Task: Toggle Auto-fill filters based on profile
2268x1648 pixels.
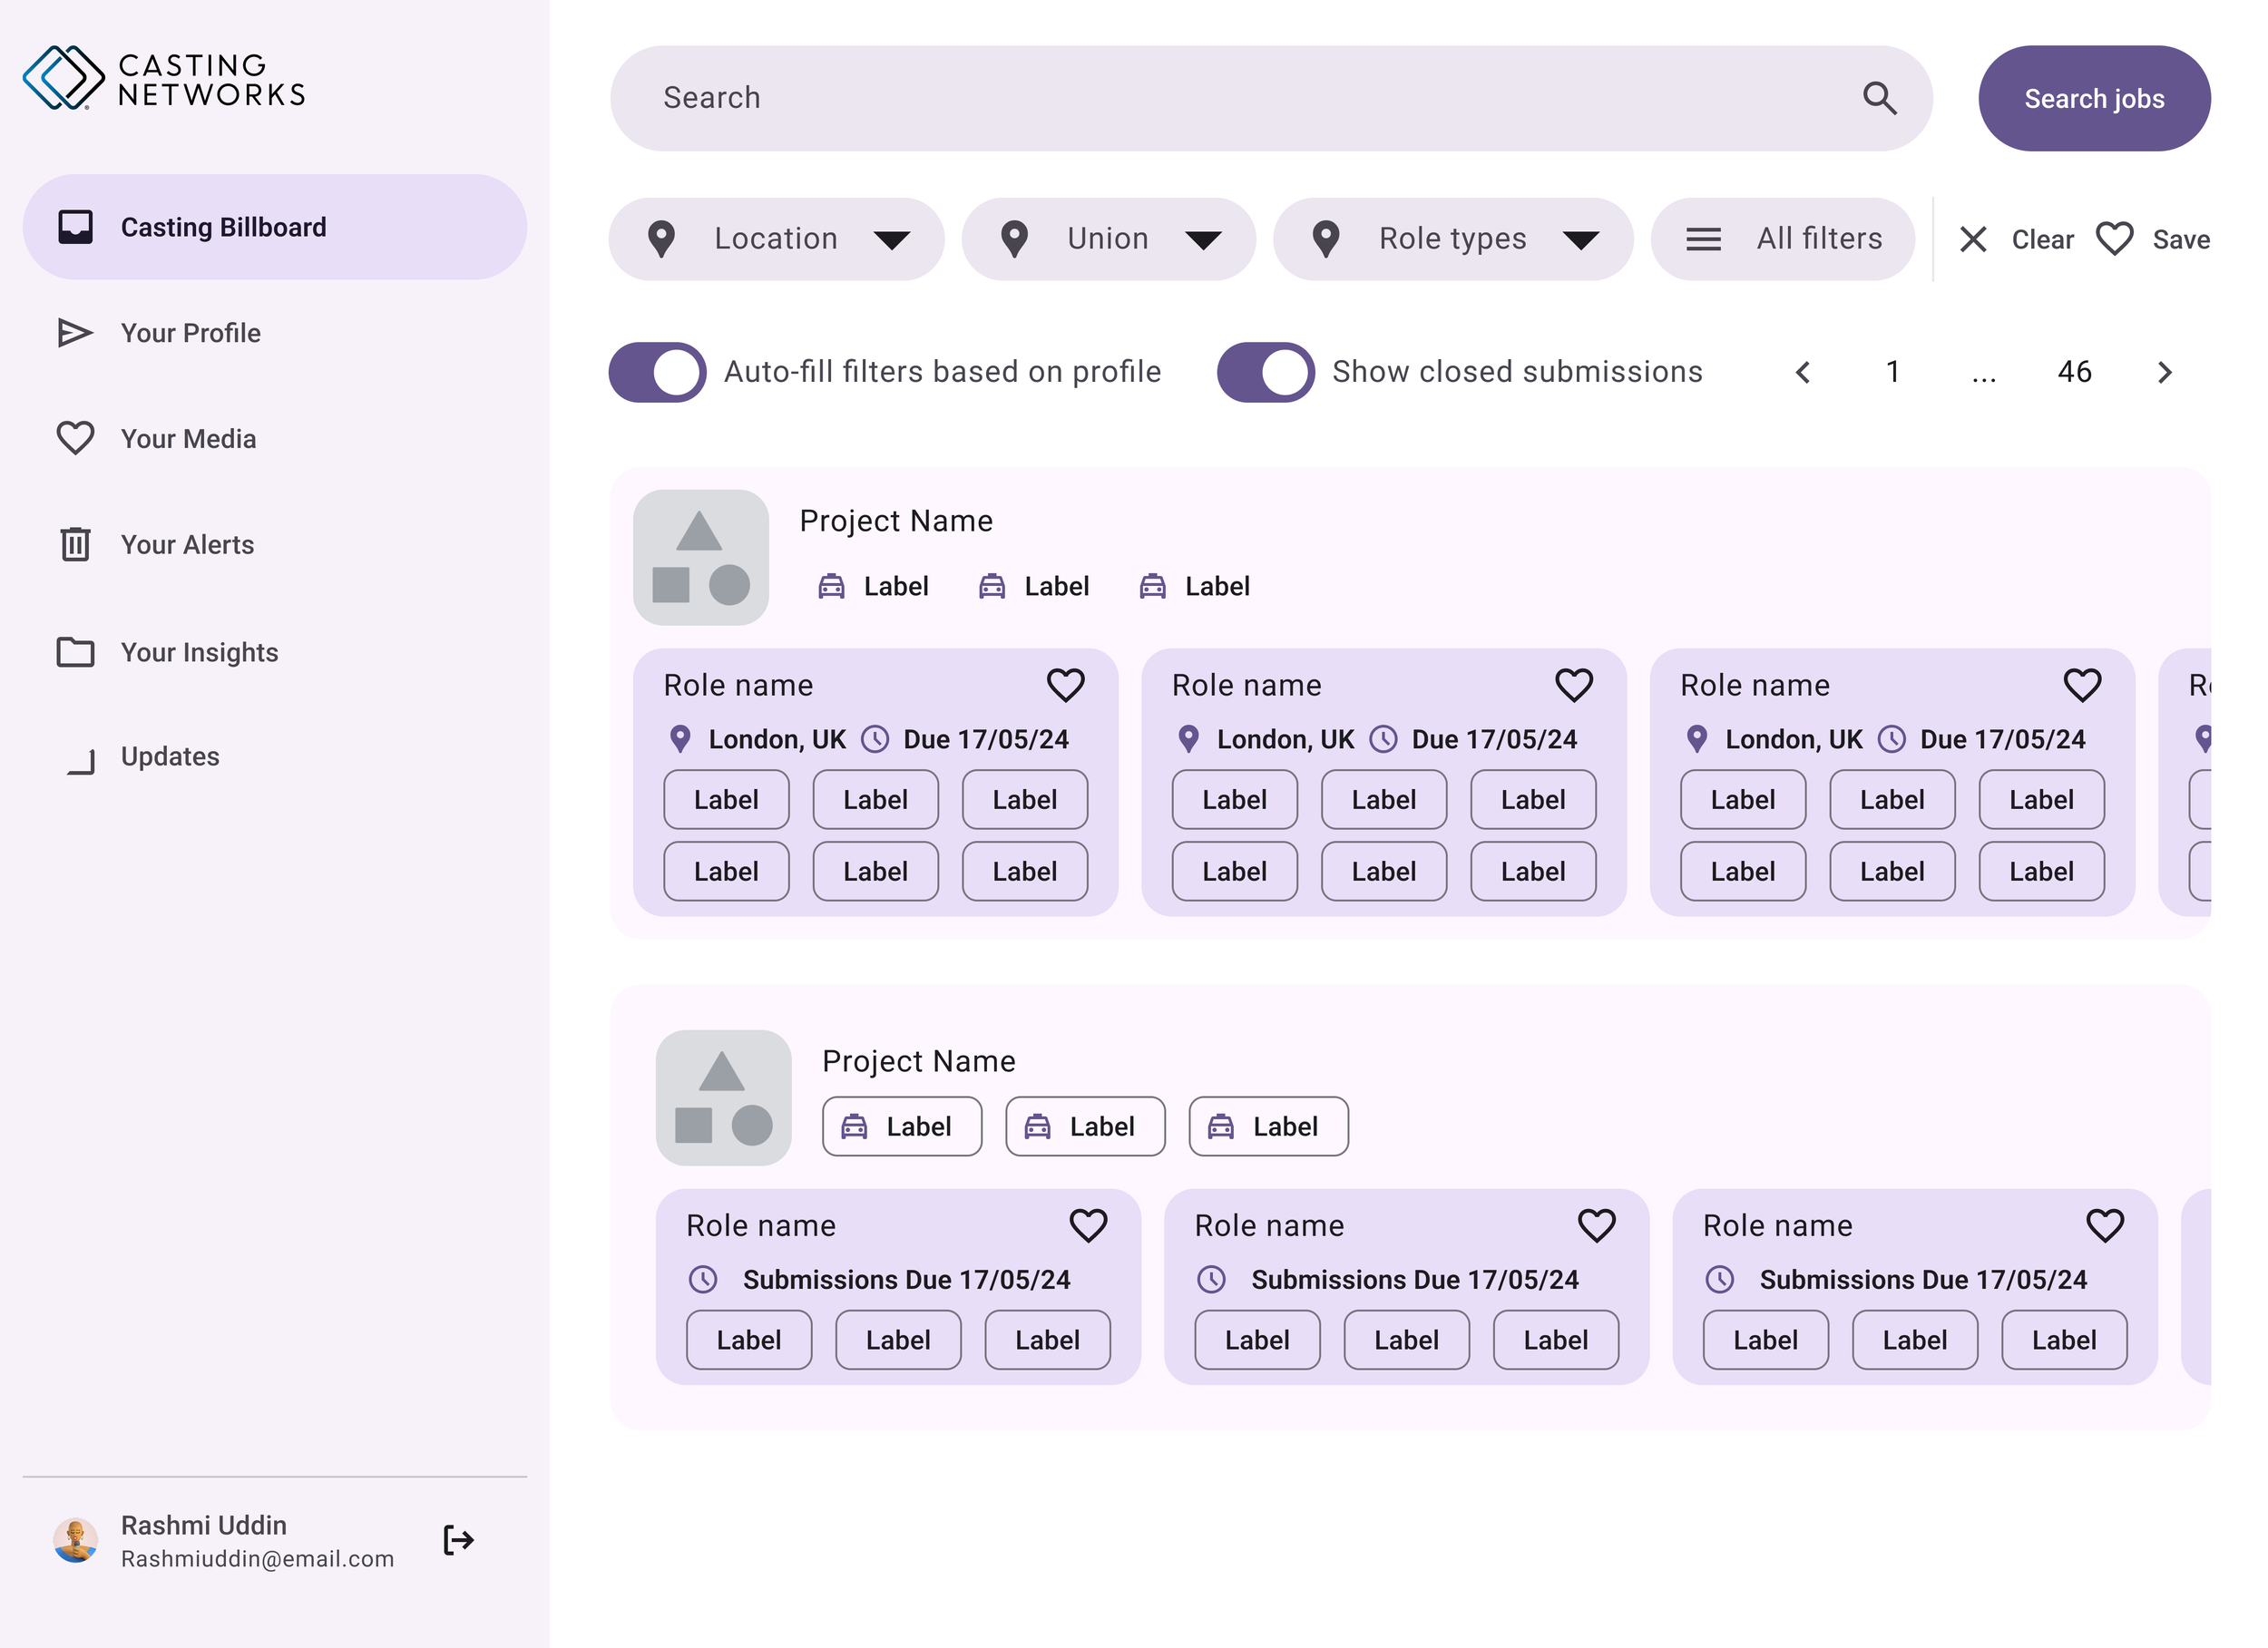Action: click(657, 372)
